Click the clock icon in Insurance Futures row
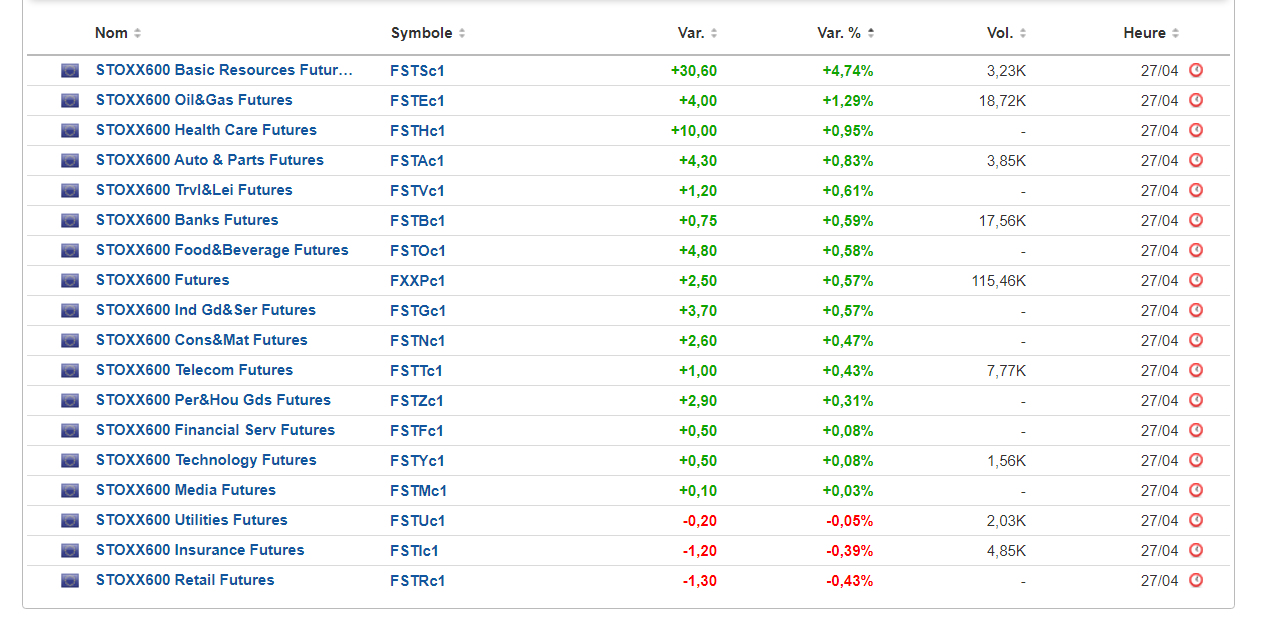Screen dimensions: 1272x626 tap(1196, 550)
